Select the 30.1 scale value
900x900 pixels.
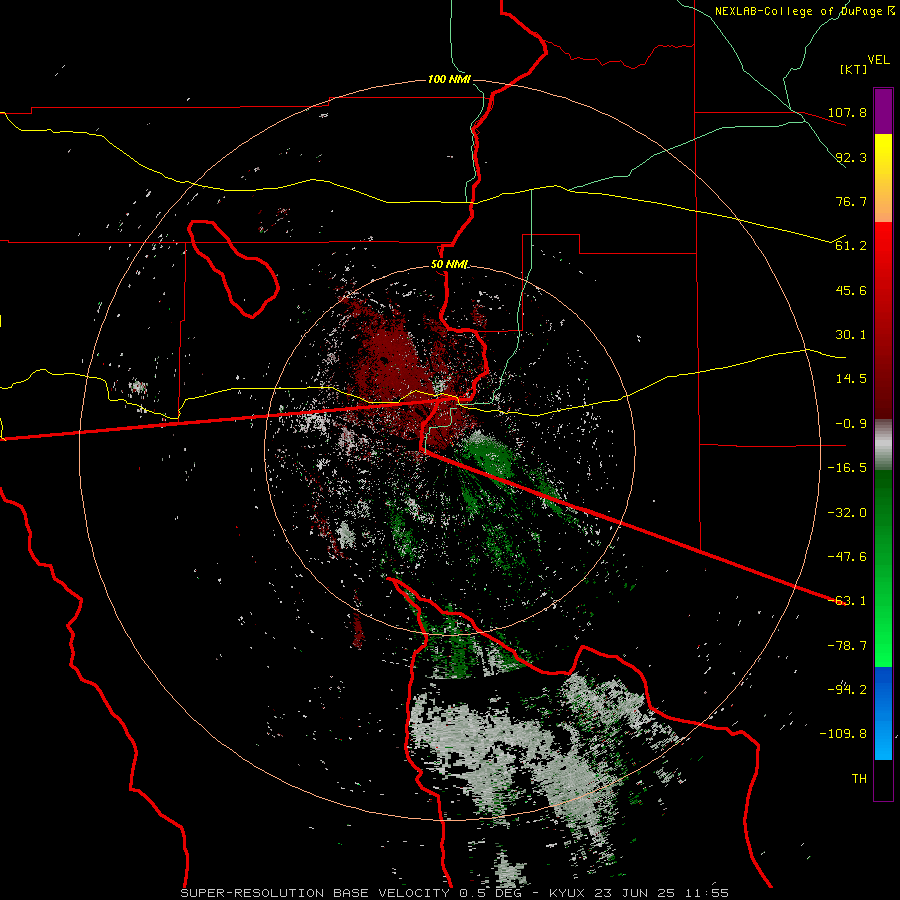851,335
